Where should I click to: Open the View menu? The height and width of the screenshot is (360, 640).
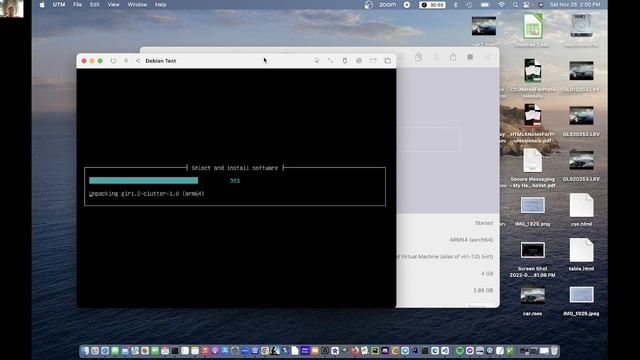pos(113,5)
